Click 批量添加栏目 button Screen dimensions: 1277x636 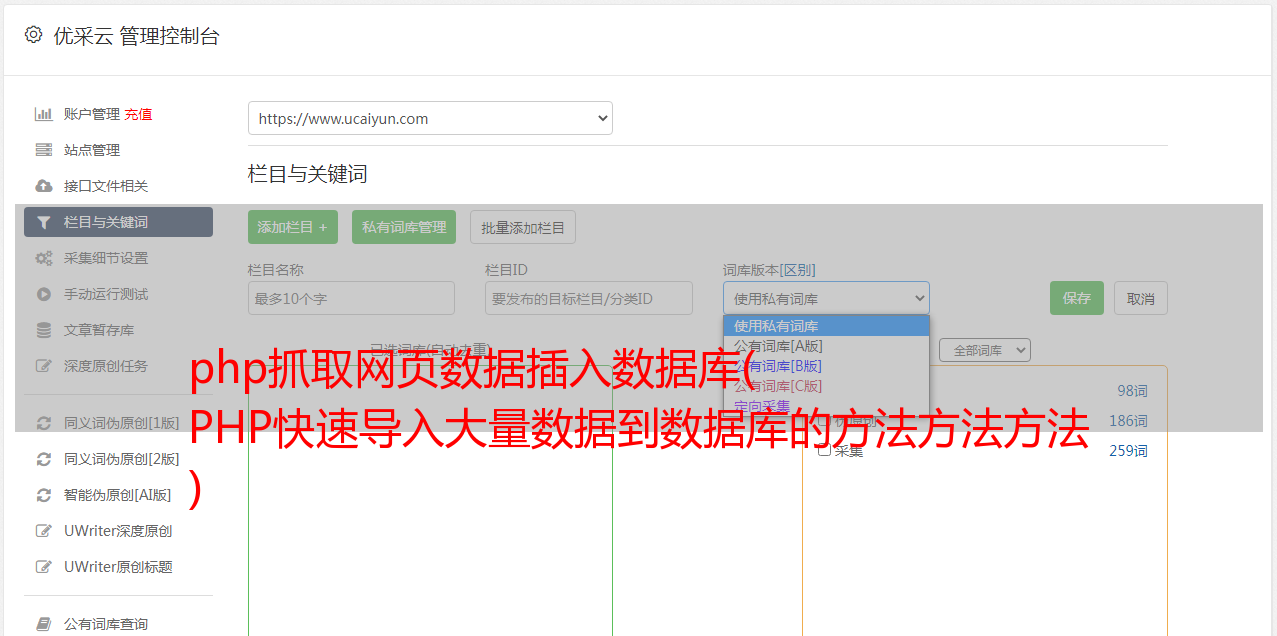(x=523, y=227)
